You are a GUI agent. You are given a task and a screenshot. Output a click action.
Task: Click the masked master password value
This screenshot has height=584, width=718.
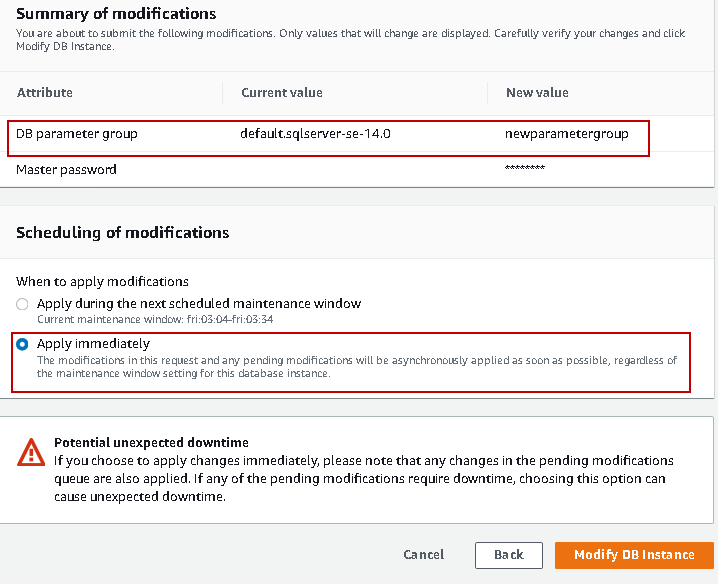(x=525, y=170)
